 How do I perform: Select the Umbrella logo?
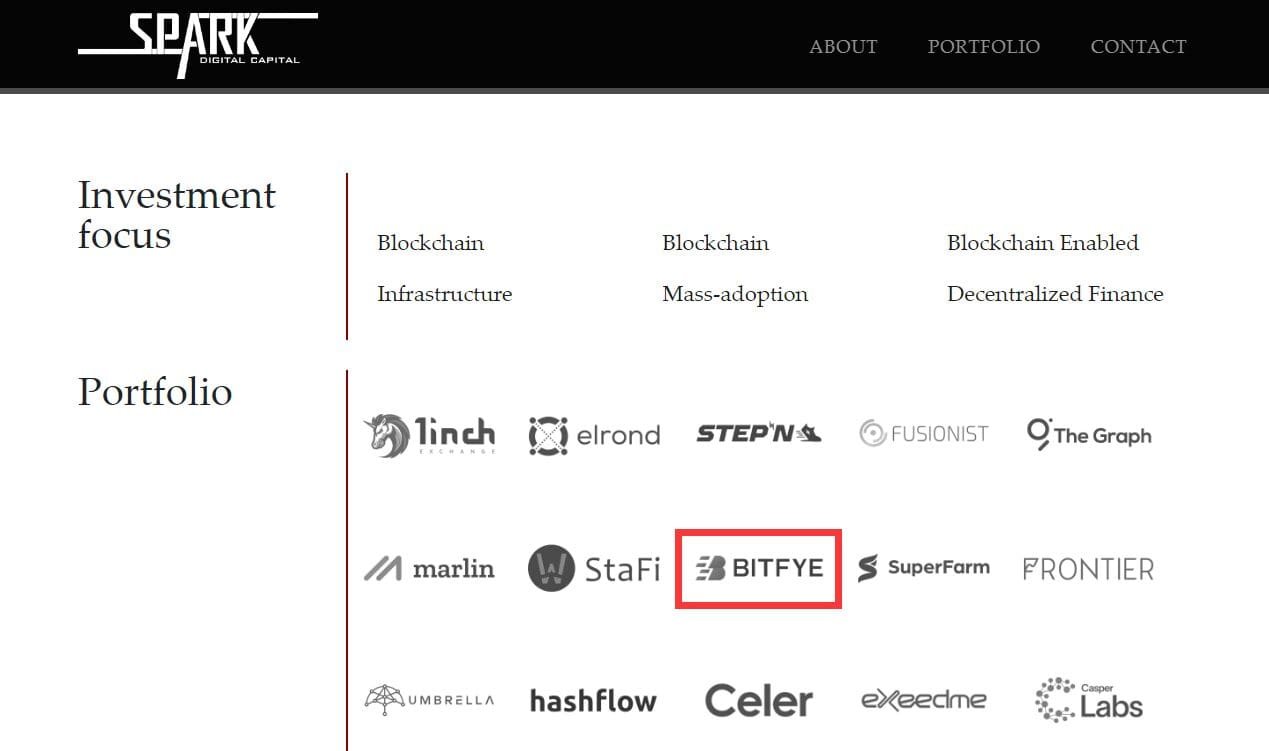(x=429, y=699)
